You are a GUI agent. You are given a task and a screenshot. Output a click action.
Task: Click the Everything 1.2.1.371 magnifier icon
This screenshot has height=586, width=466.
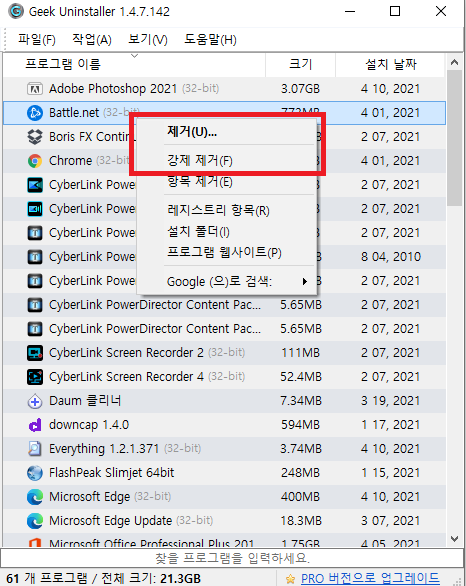click(35, 449)
